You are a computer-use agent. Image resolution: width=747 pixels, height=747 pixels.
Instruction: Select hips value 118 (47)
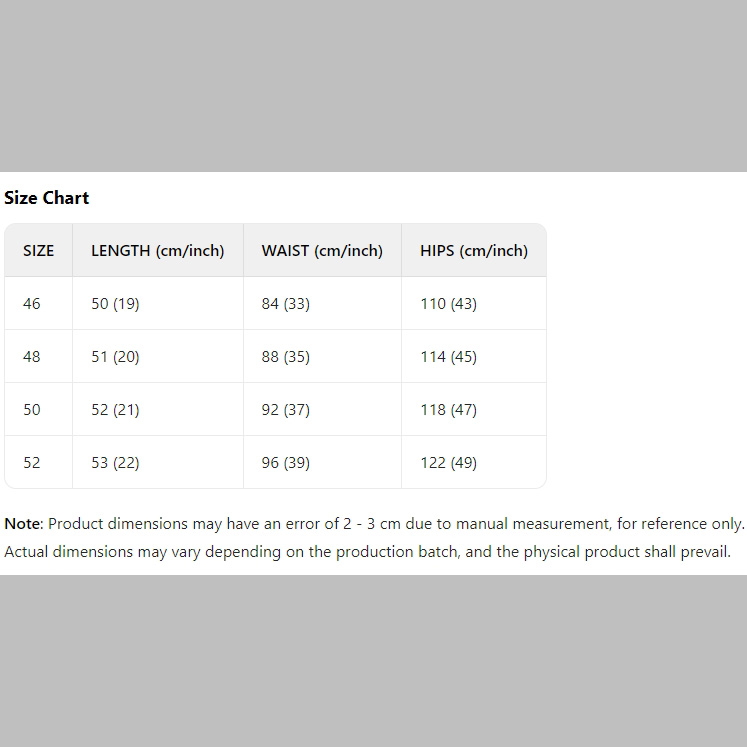pyautogui.click(x=449, y=410)
